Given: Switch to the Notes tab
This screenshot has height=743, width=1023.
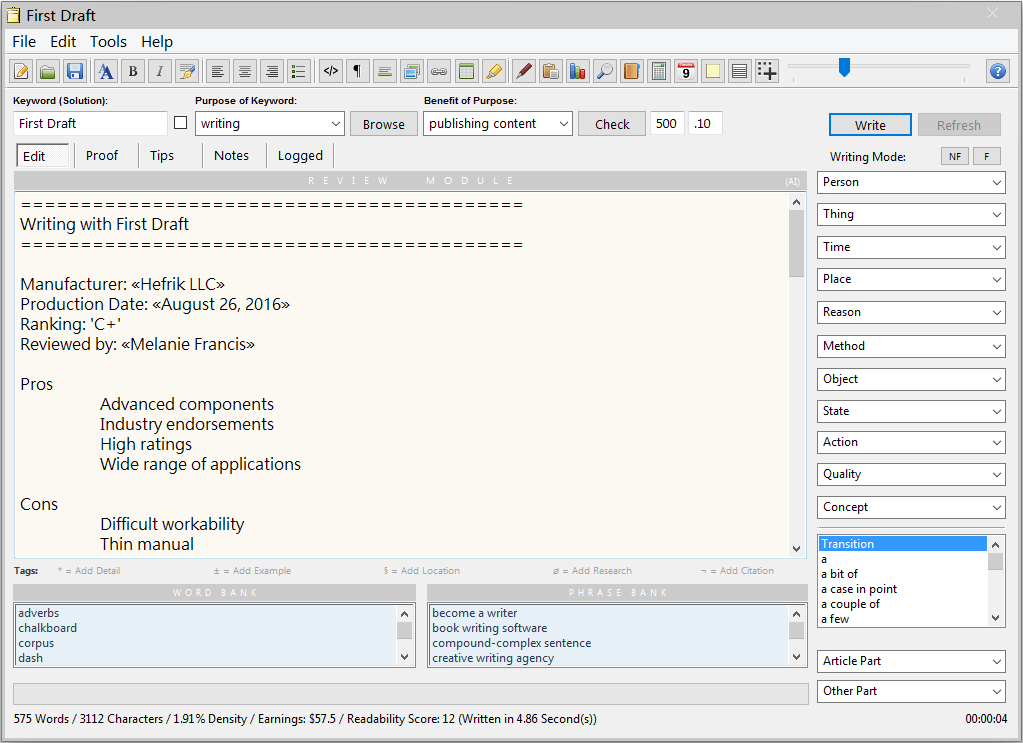Looking at the screenshot, I should [x=232, y=156].
